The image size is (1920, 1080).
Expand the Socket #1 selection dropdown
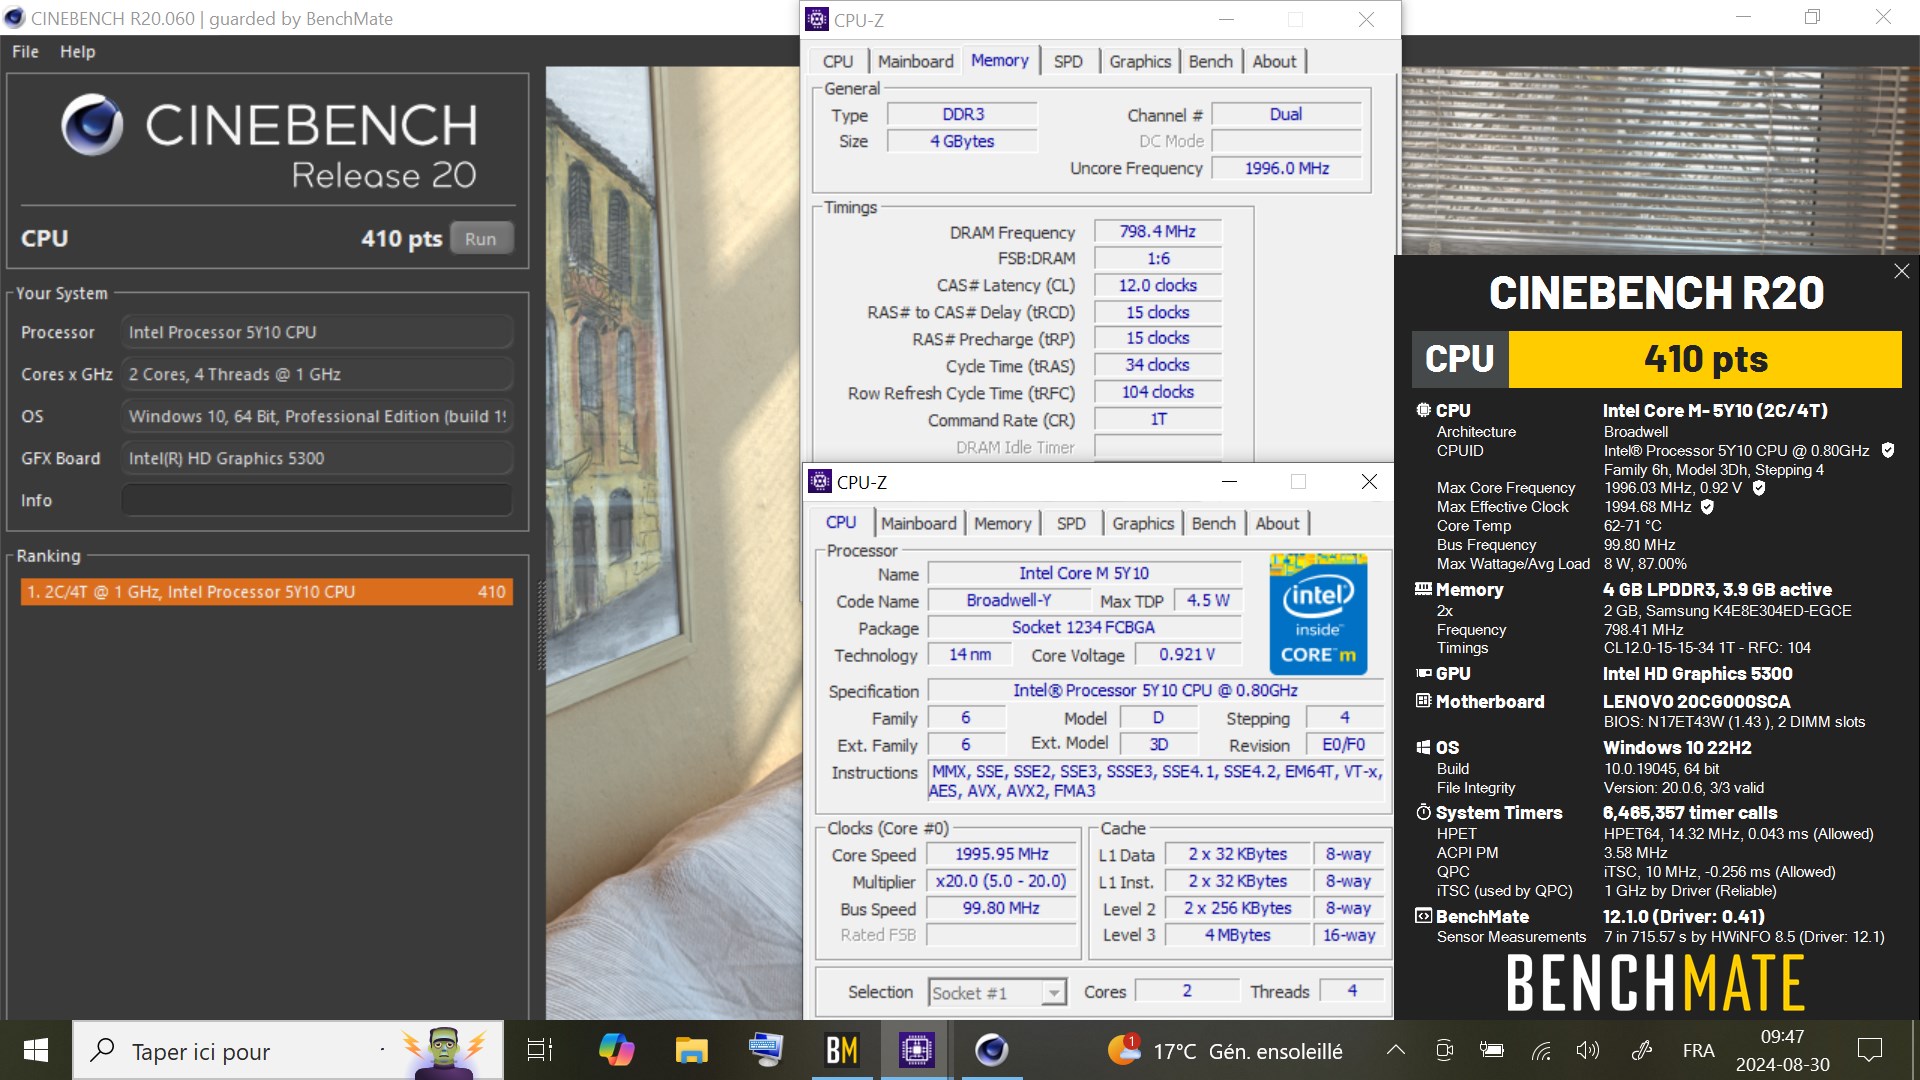point(1053,992)
